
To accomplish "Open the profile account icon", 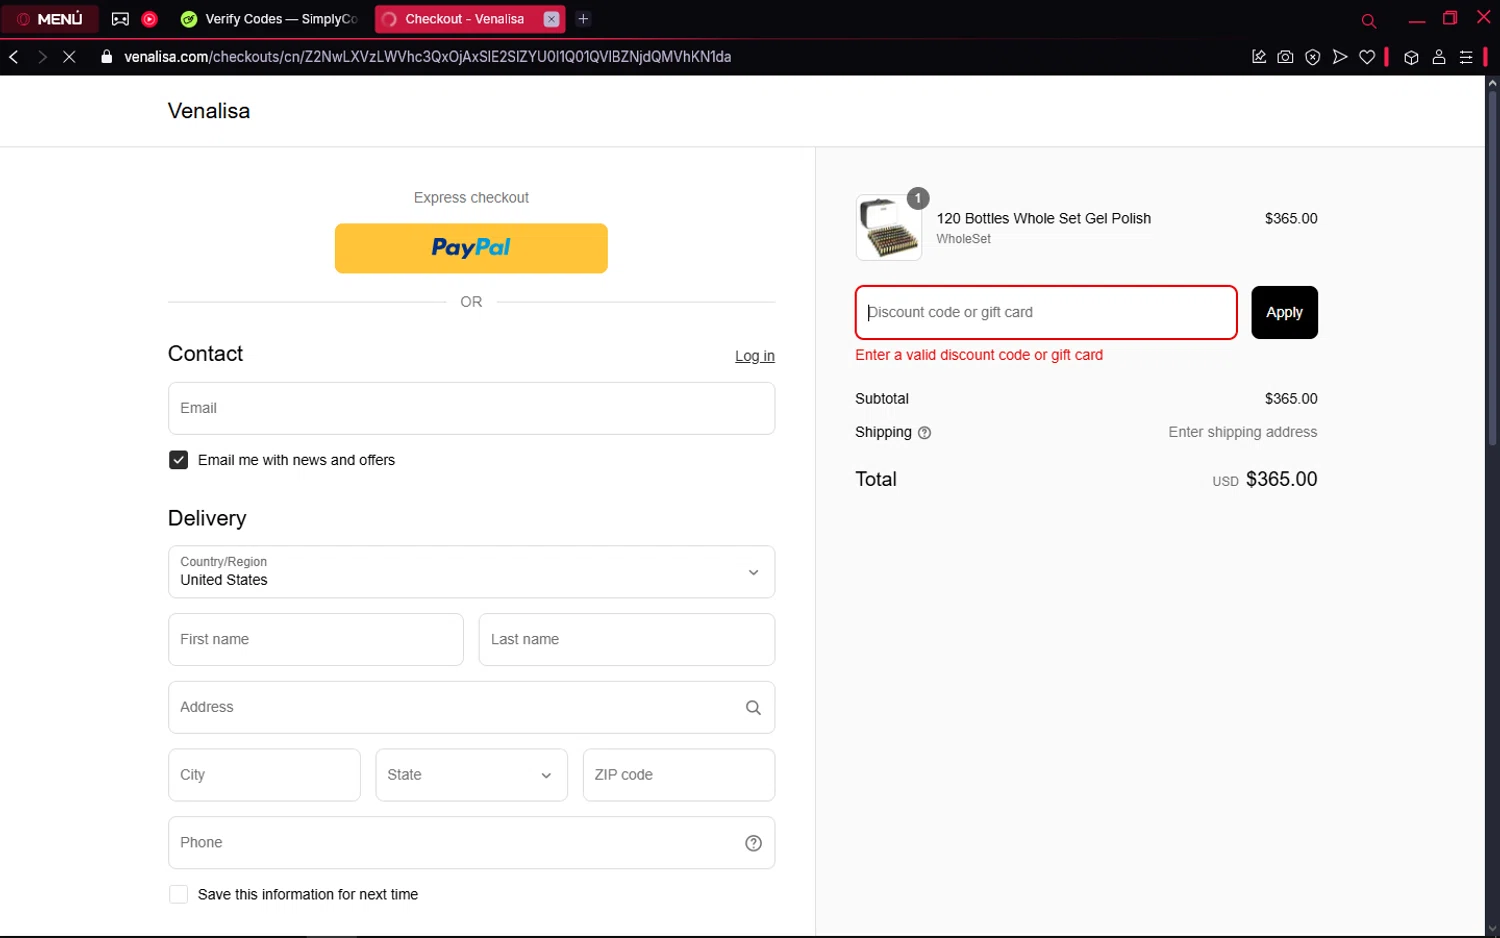I will [x=1439, y=57].
